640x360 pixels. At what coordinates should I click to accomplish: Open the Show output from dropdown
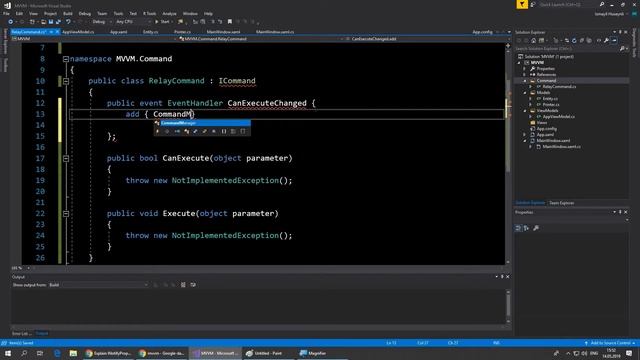coord(98,285)
